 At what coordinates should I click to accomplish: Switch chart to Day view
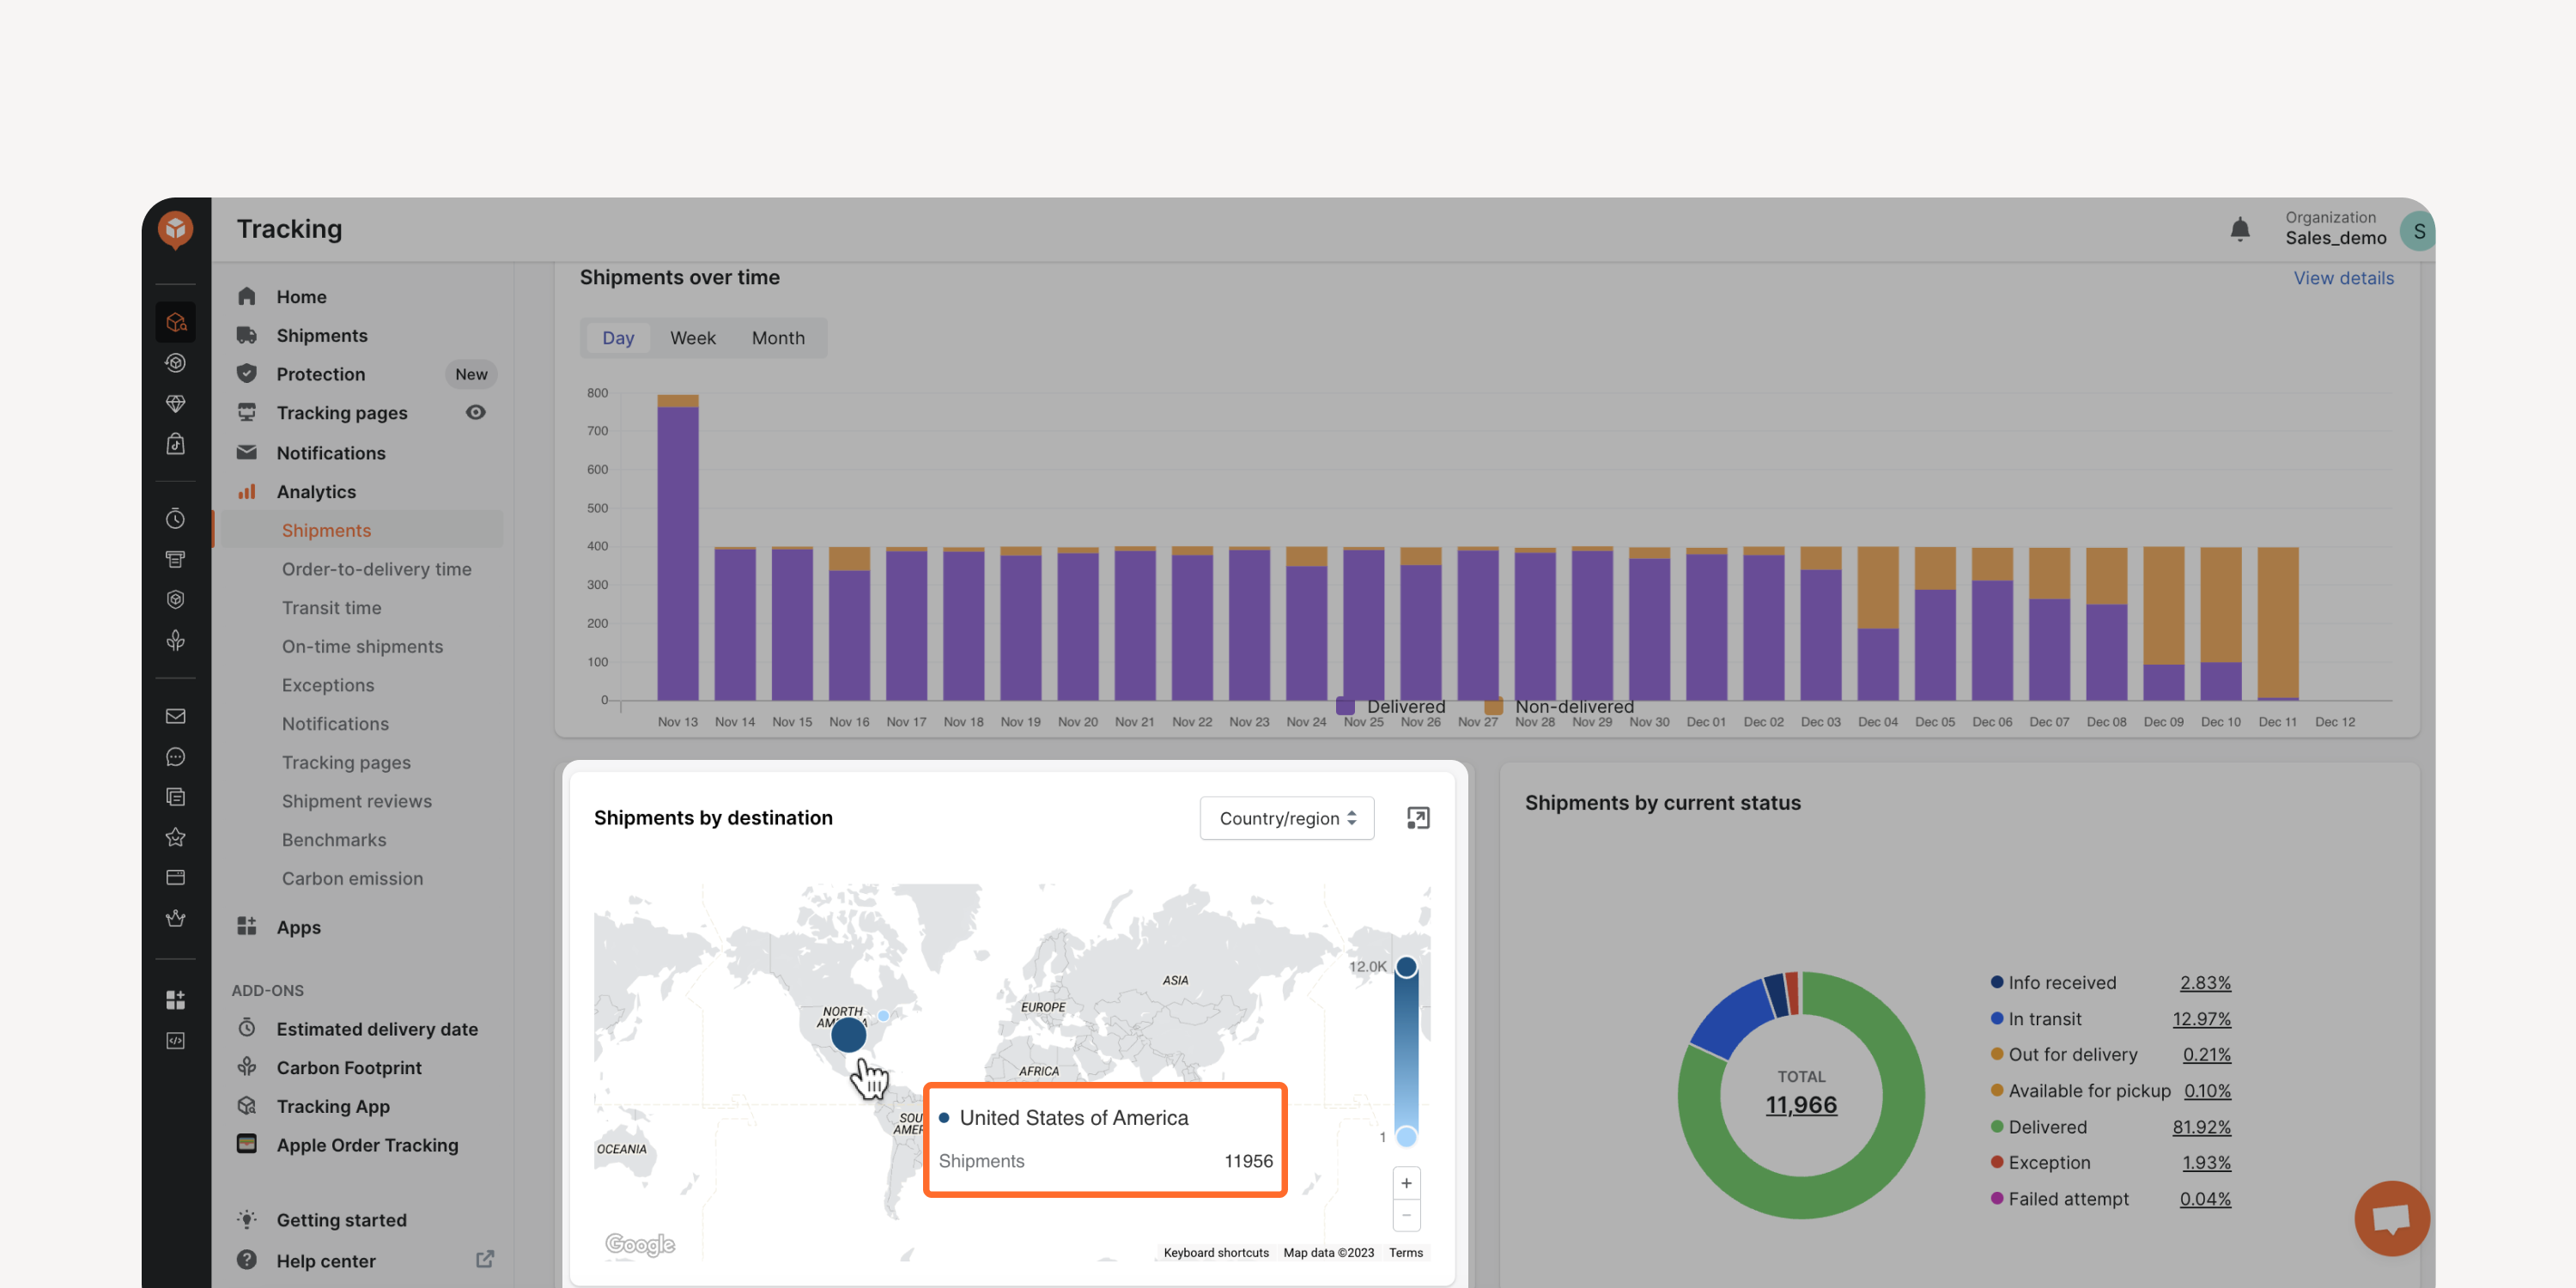tap(618, 338)
